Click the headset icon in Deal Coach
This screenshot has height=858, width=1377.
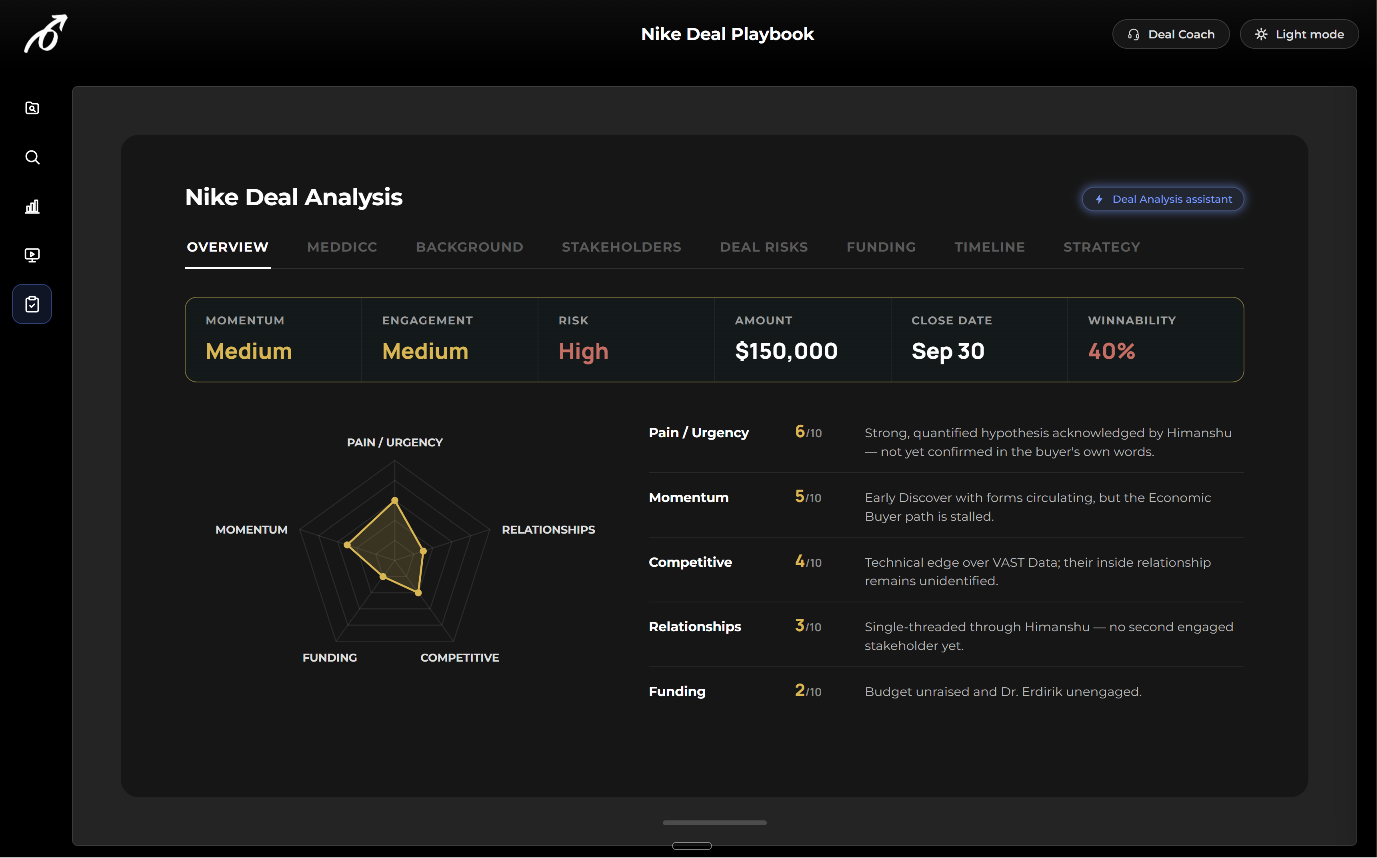click(x=1133, y=34)
